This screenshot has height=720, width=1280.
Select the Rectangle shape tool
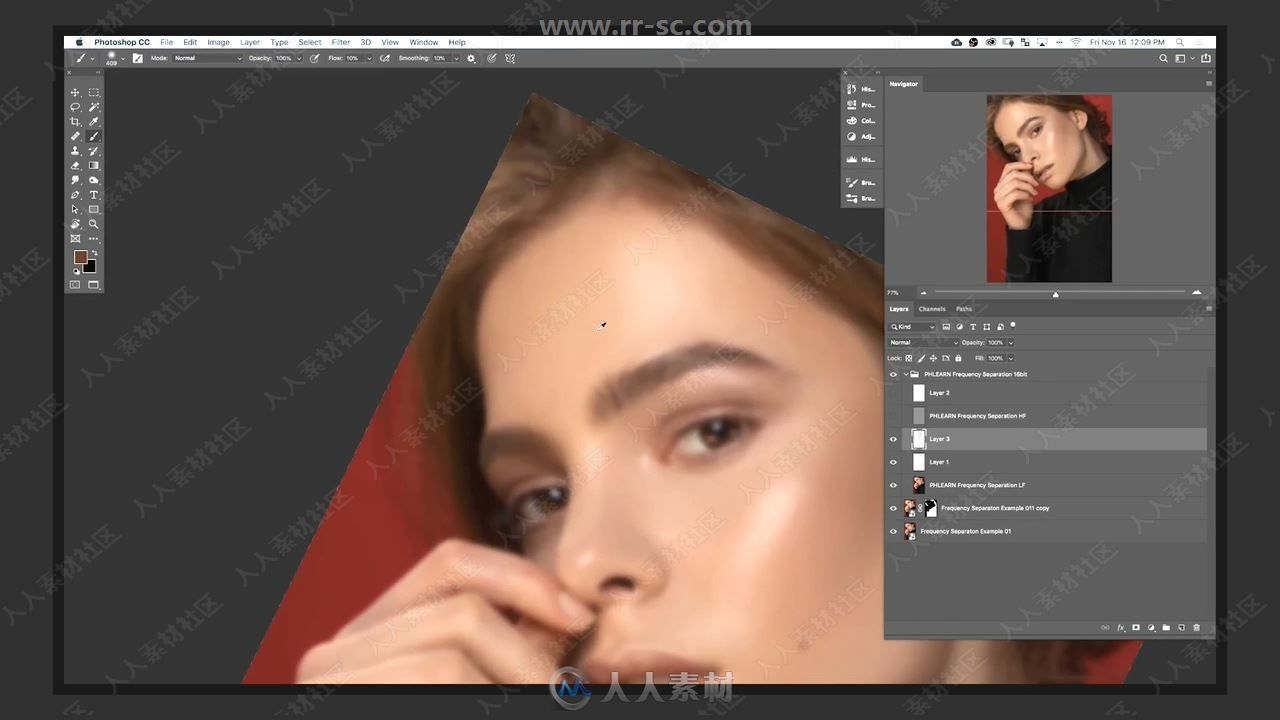coord(94,209)
